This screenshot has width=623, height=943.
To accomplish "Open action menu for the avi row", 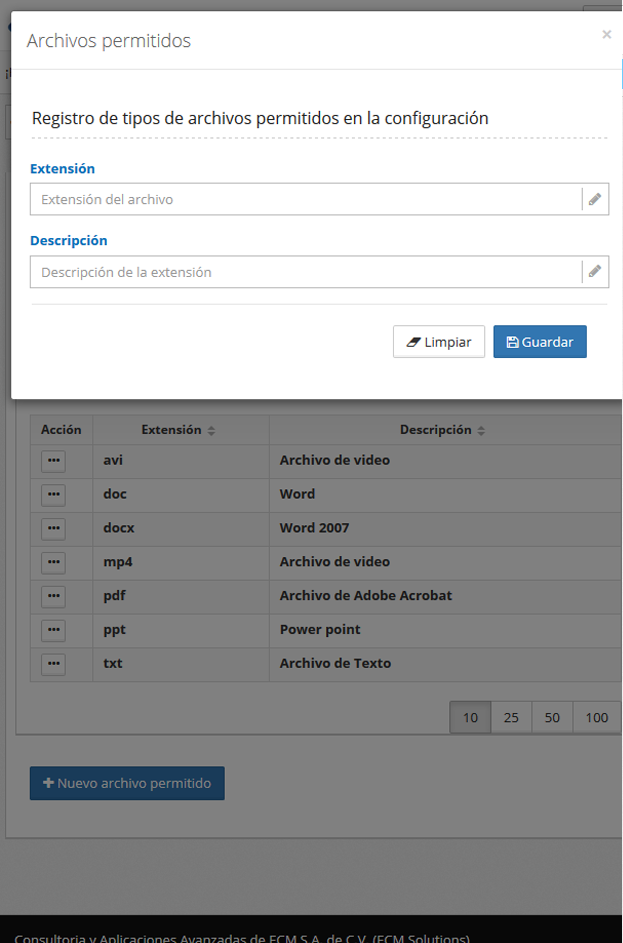I will [54, 461].
